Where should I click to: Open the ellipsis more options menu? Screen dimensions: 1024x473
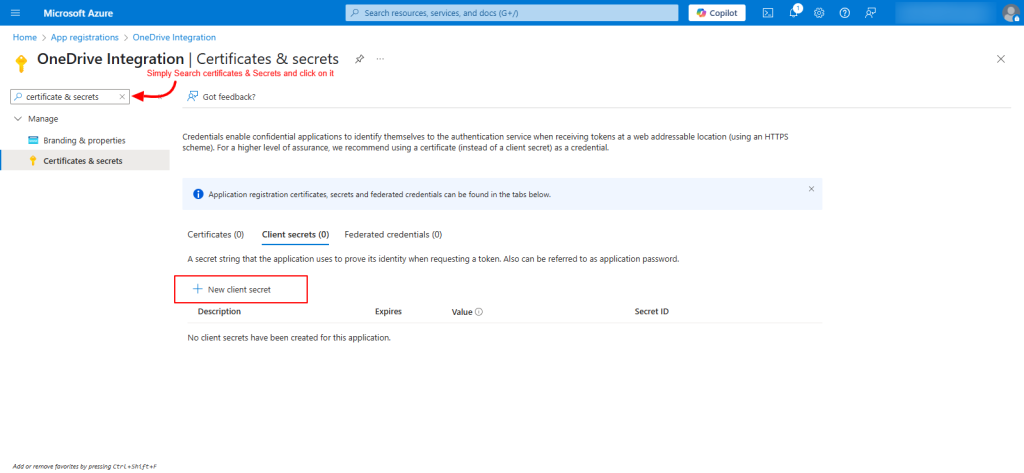point(380,59)
